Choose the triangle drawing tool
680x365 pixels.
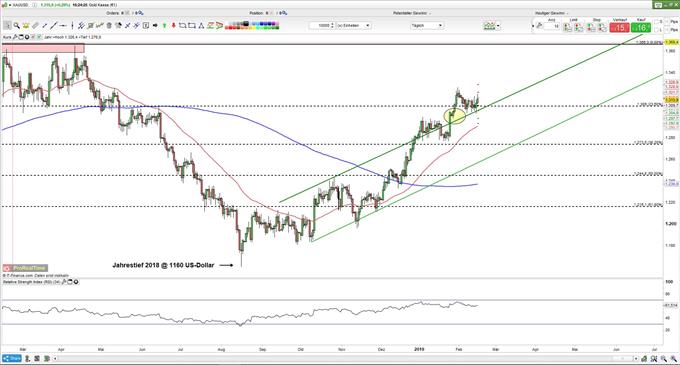click(201, 26)
